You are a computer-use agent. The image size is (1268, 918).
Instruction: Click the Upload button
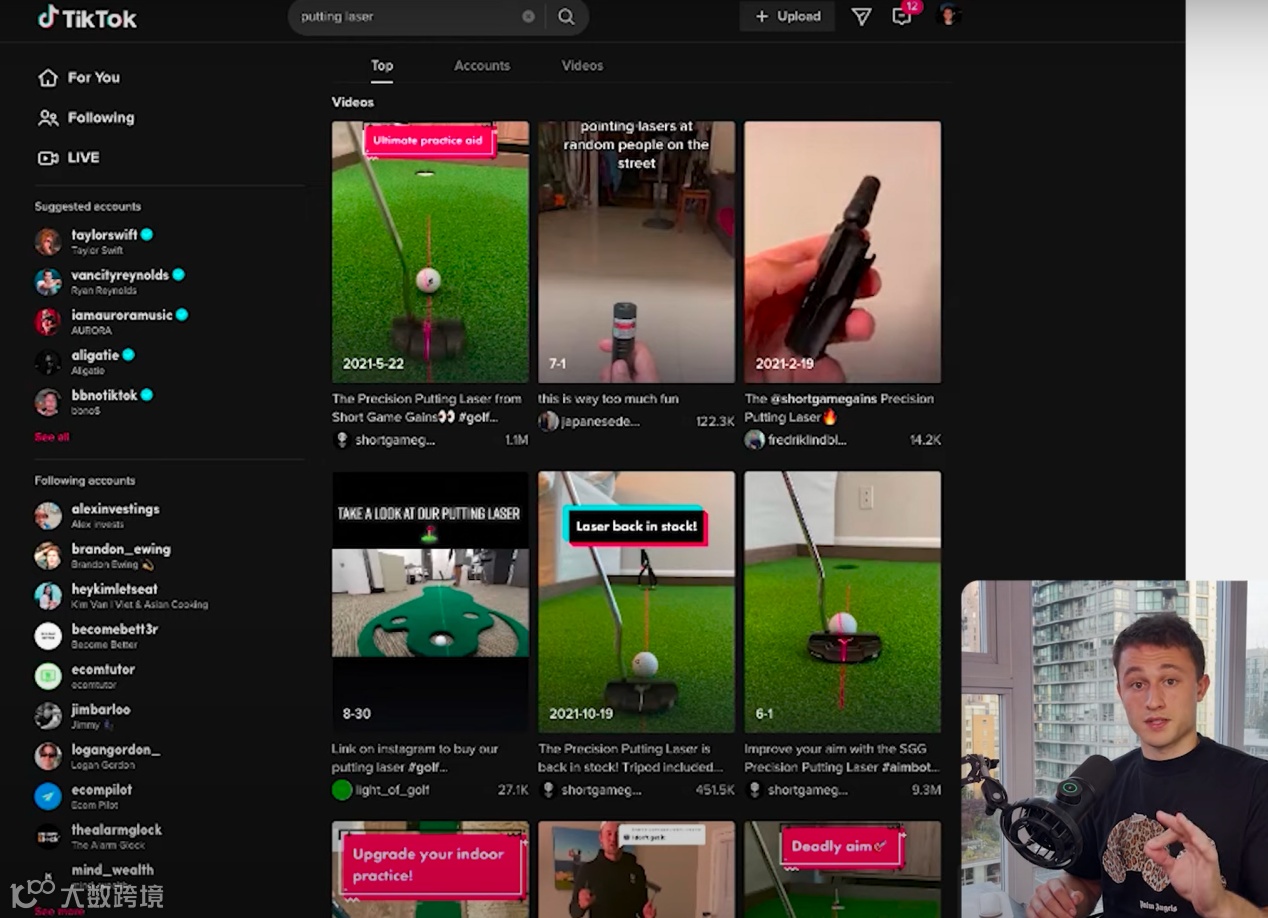point(787,17)
